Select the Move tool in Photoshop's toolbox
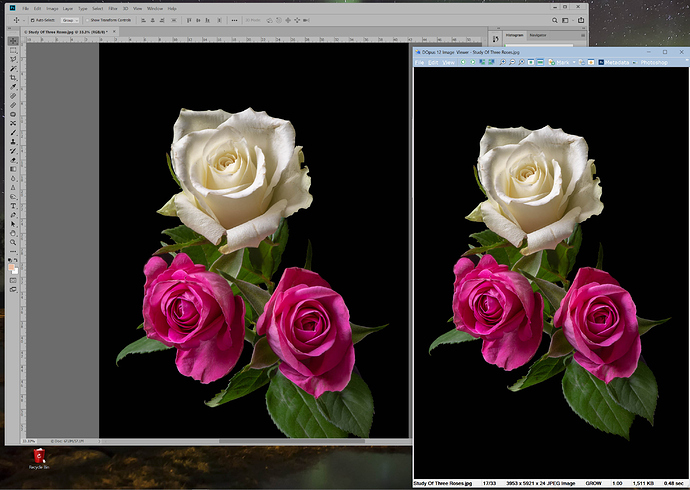 [x=13, y=41]
